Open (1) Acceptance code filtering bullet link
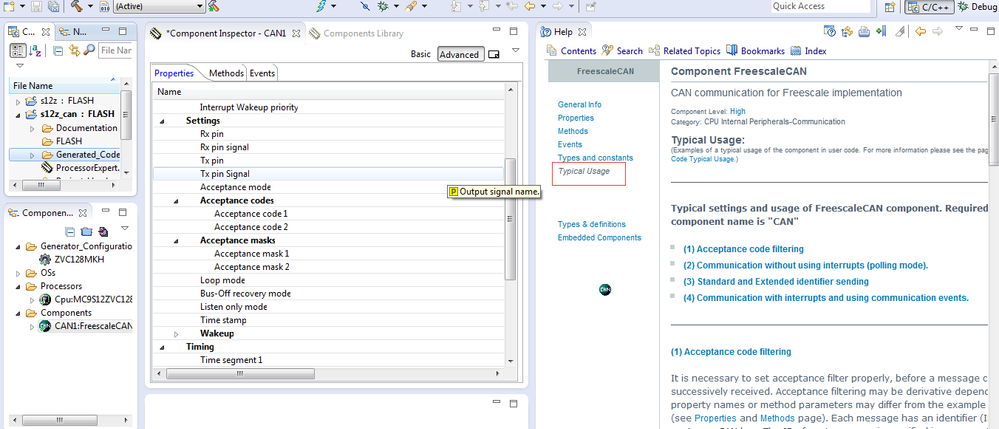Image resolution: width=999 pixels, height=429 pixels. click(743, 249)
